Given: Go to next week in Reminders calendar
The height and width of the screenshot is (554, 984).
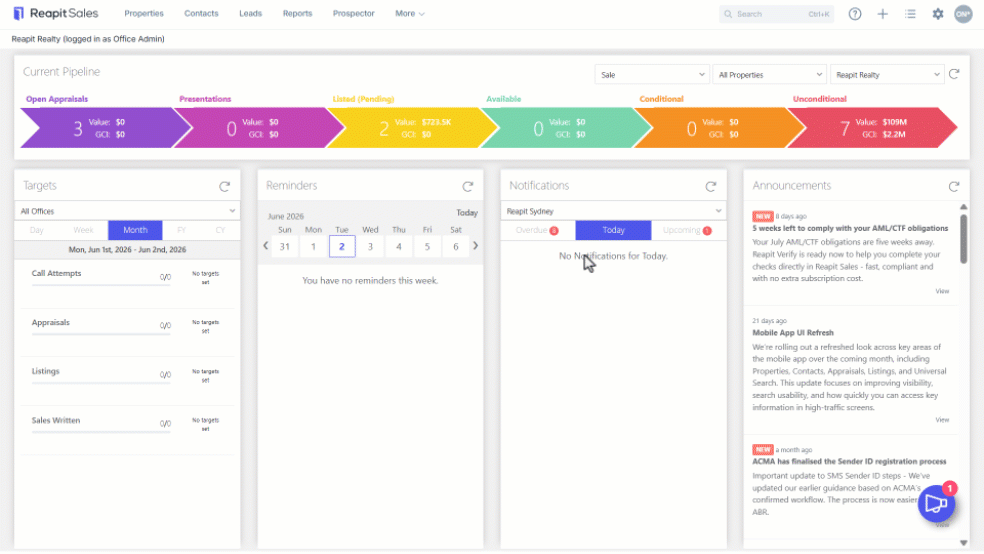Looking at the screenshot, I should (x=476, y=246).
